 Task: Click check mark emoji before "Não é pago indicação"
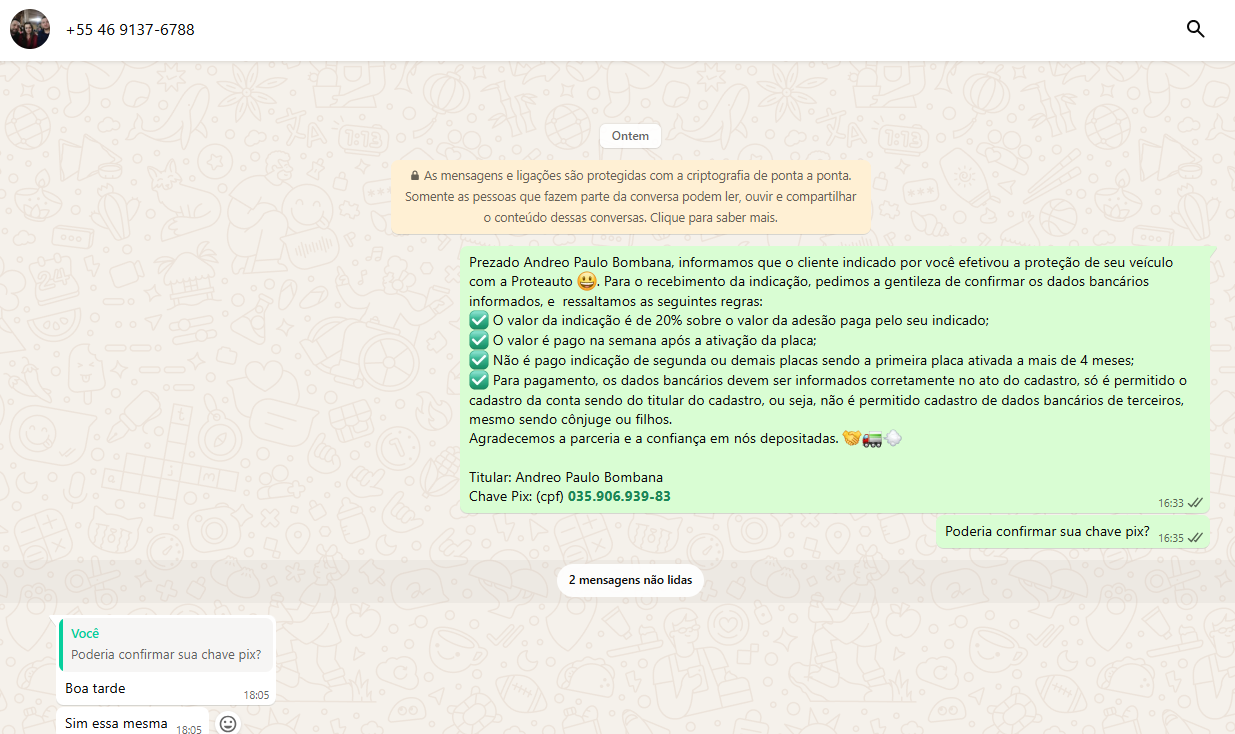tap(479, 360)
